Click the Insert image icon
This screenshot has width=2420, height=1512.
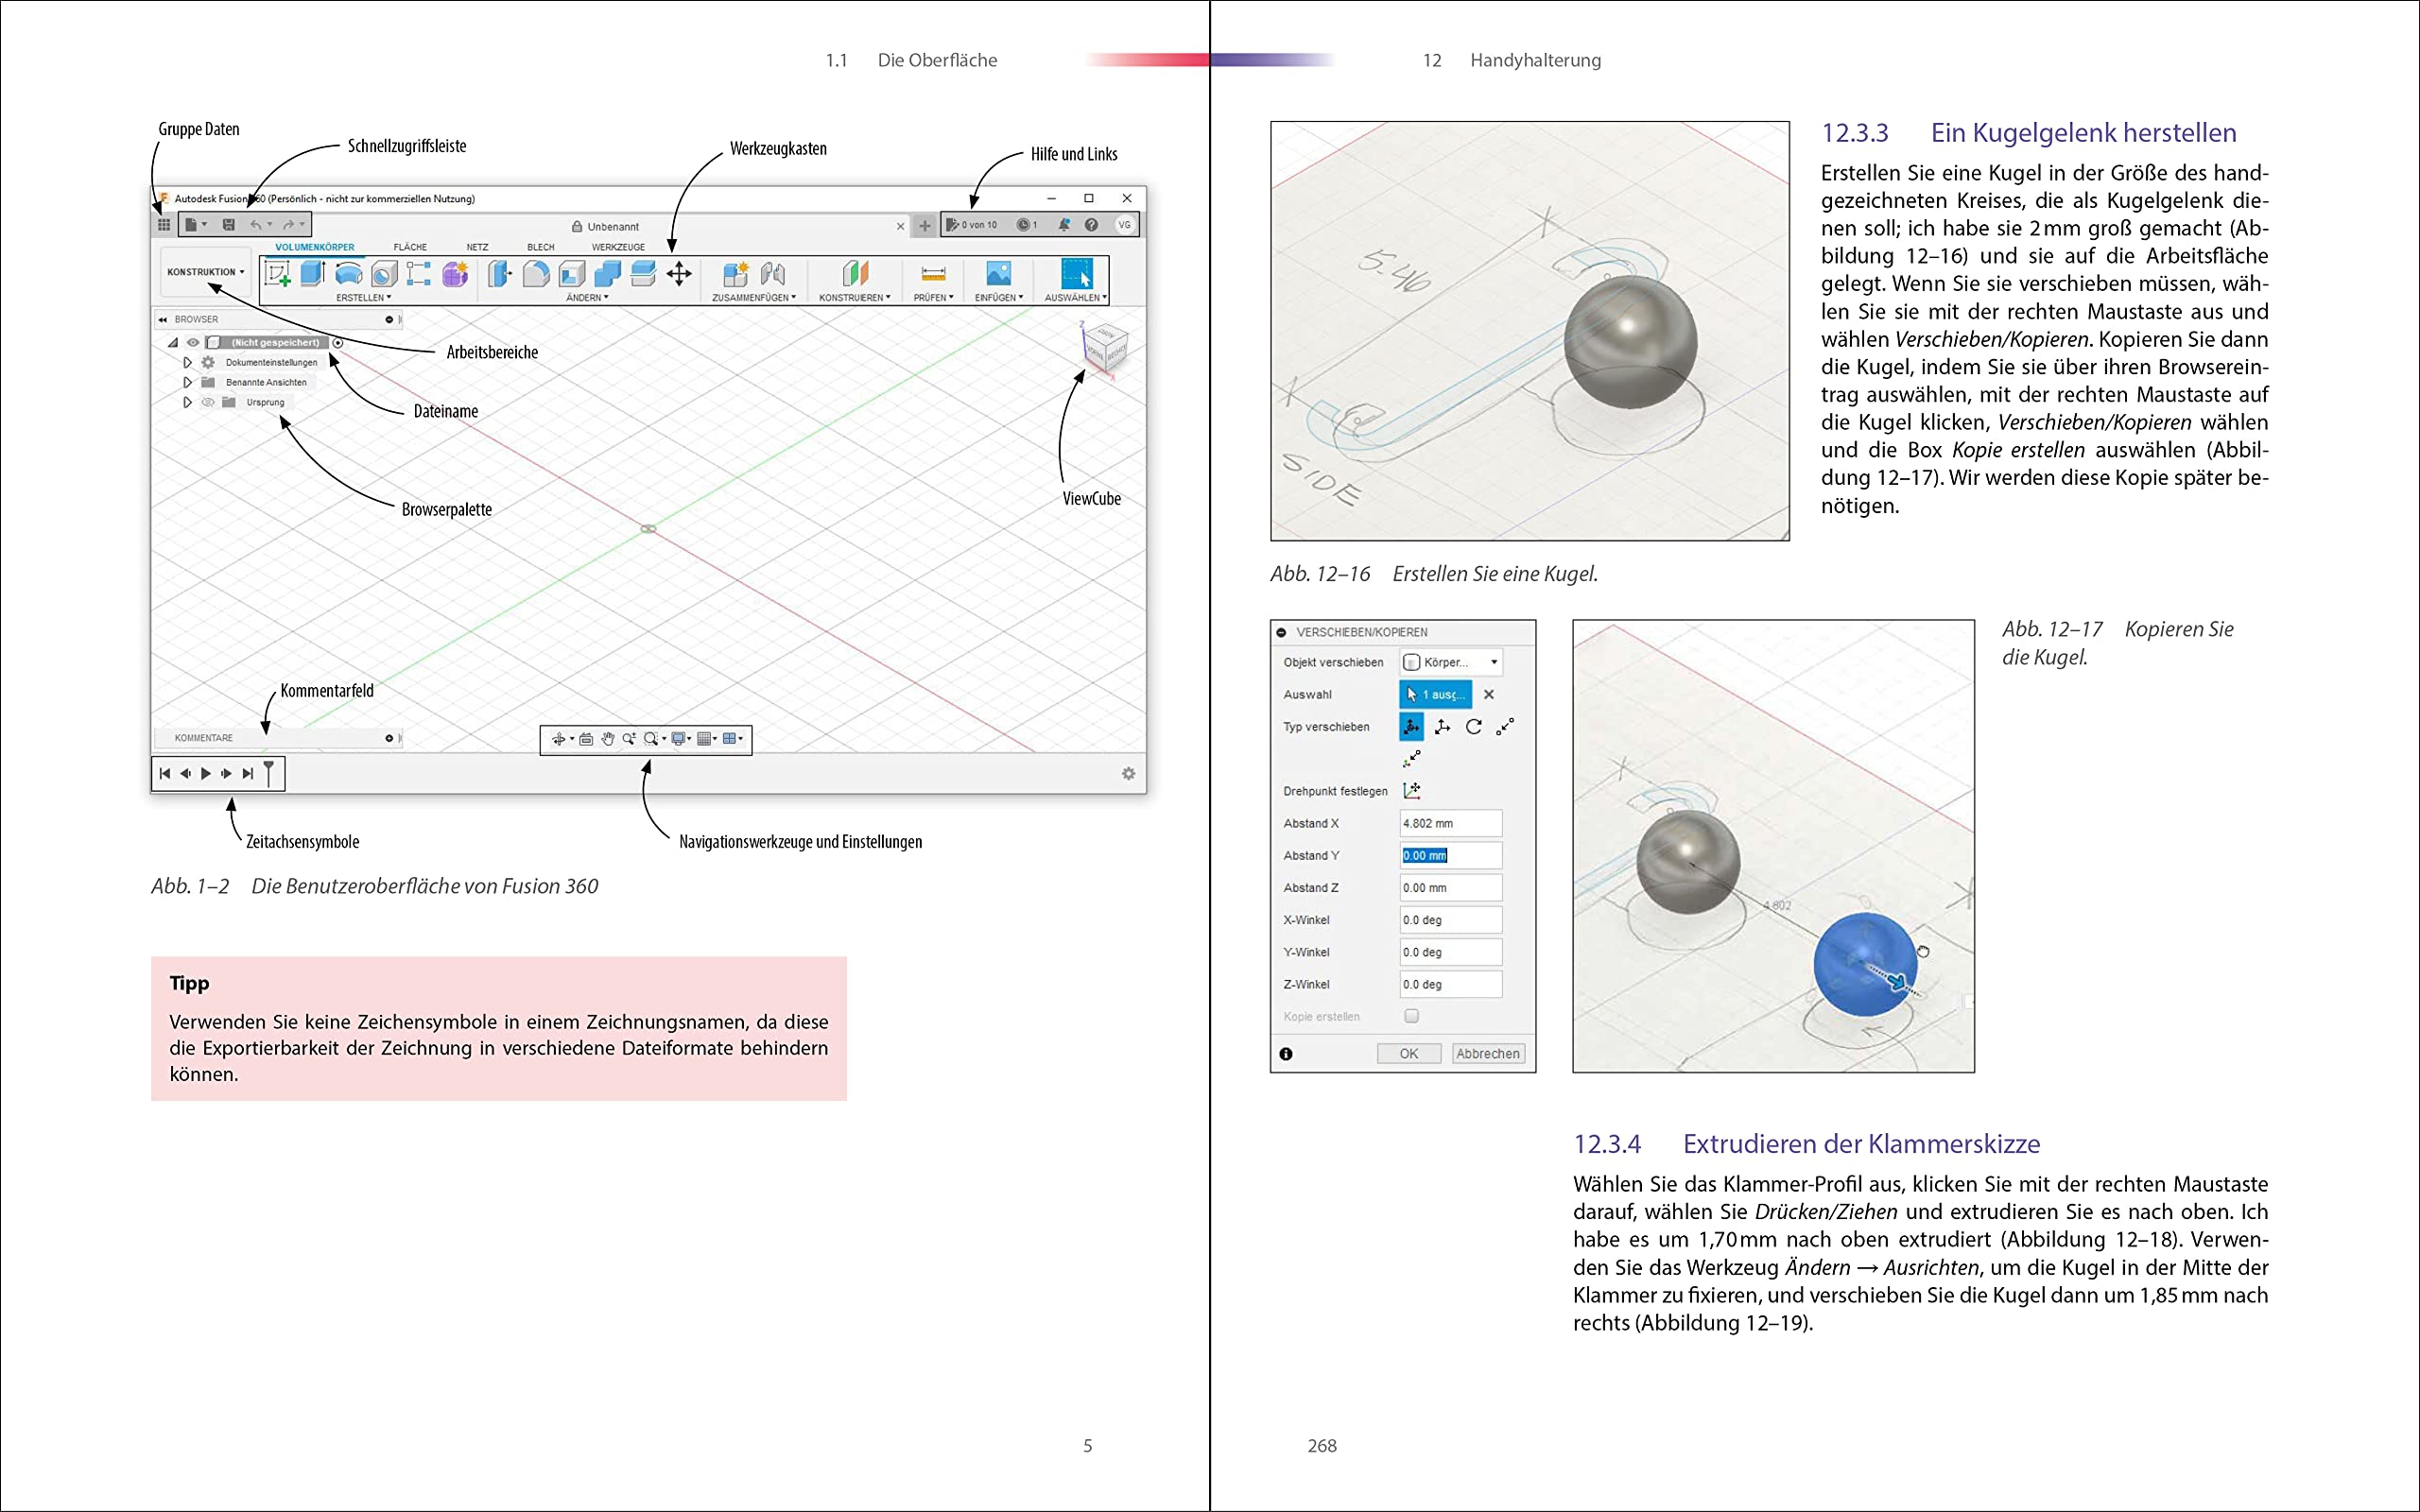[999, 273]
